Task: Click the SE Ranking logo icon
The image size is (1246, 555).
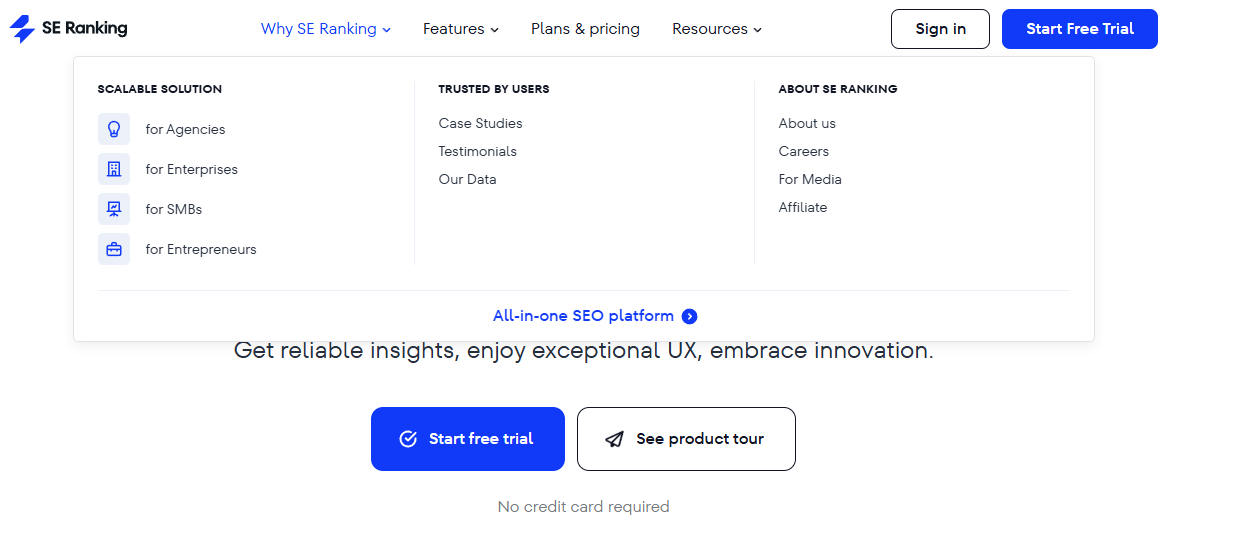Action: (x=22, y=29)
